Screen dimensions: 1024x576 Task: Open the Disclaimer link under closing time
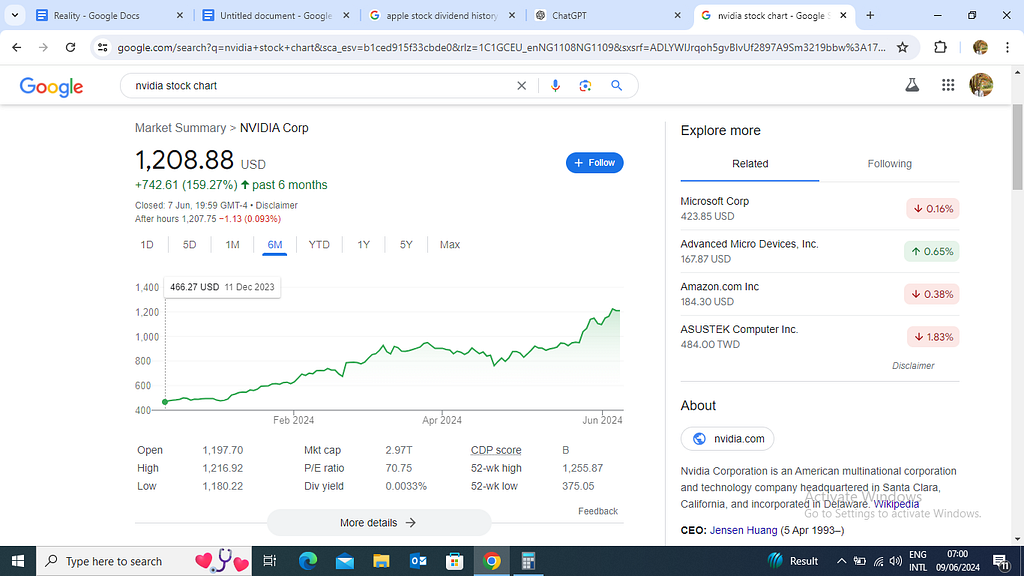pos(276,205)
